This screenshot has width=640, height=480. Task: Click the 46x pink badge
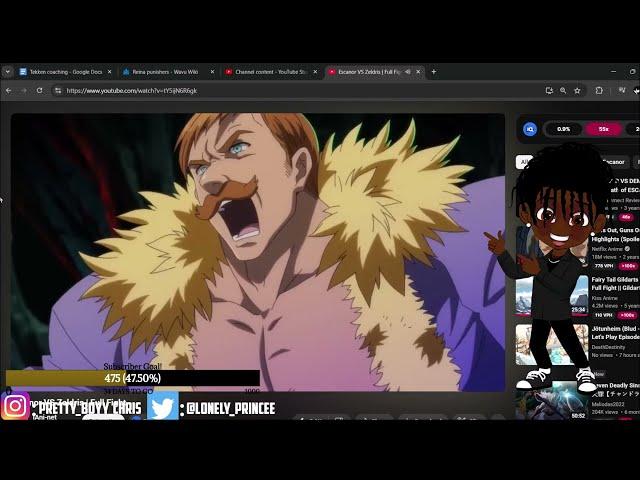pyautogui.click(x=626, y=217)
